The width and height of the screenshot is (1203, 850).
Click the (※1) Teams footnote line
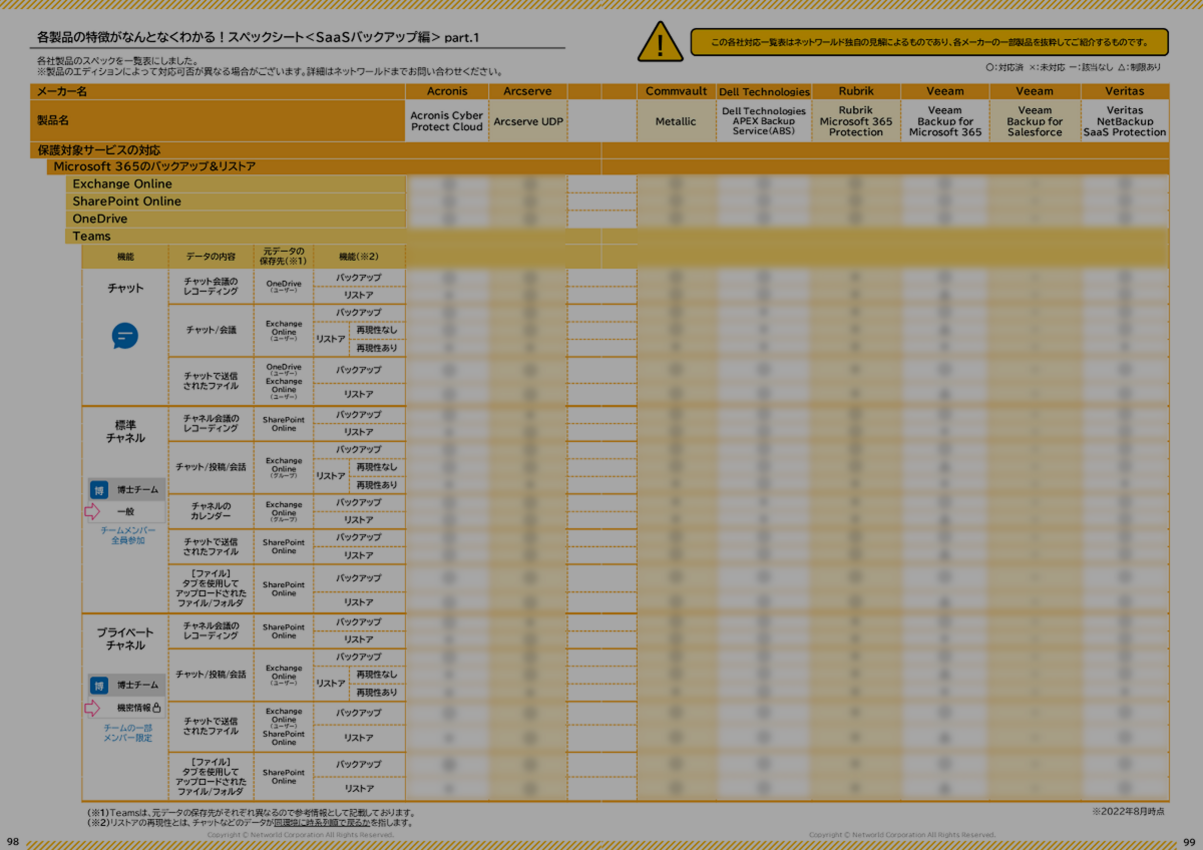pos(251,813)
